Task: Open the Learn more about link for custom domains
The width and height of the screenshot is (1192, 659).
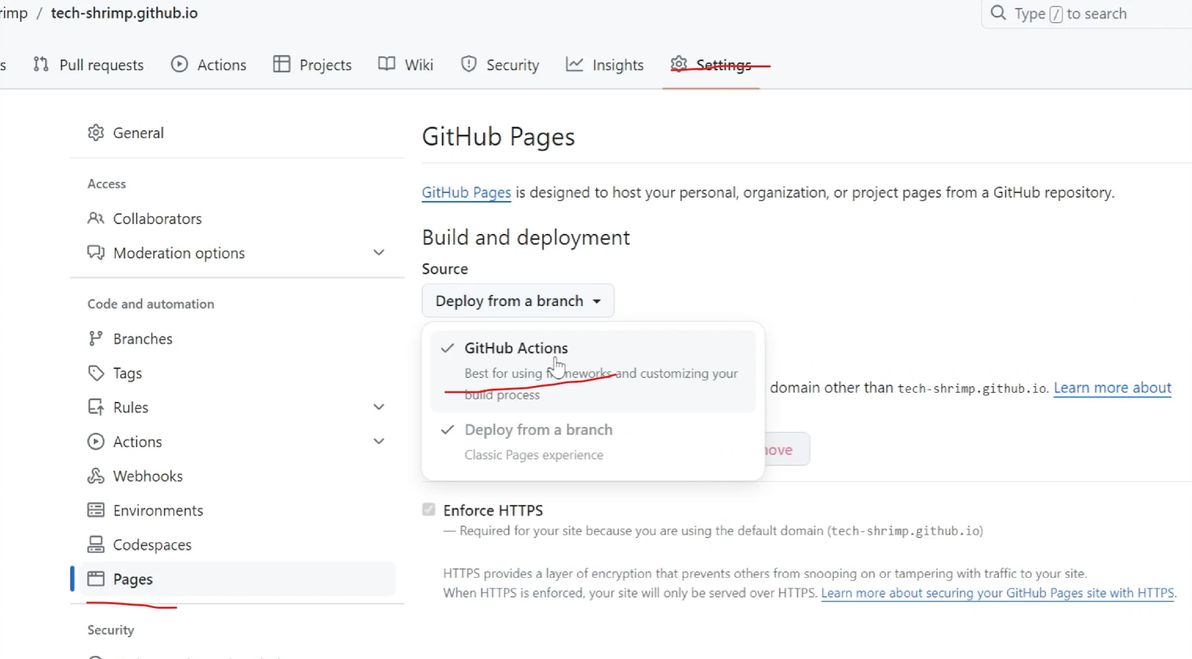Action: click(1112, 388)
